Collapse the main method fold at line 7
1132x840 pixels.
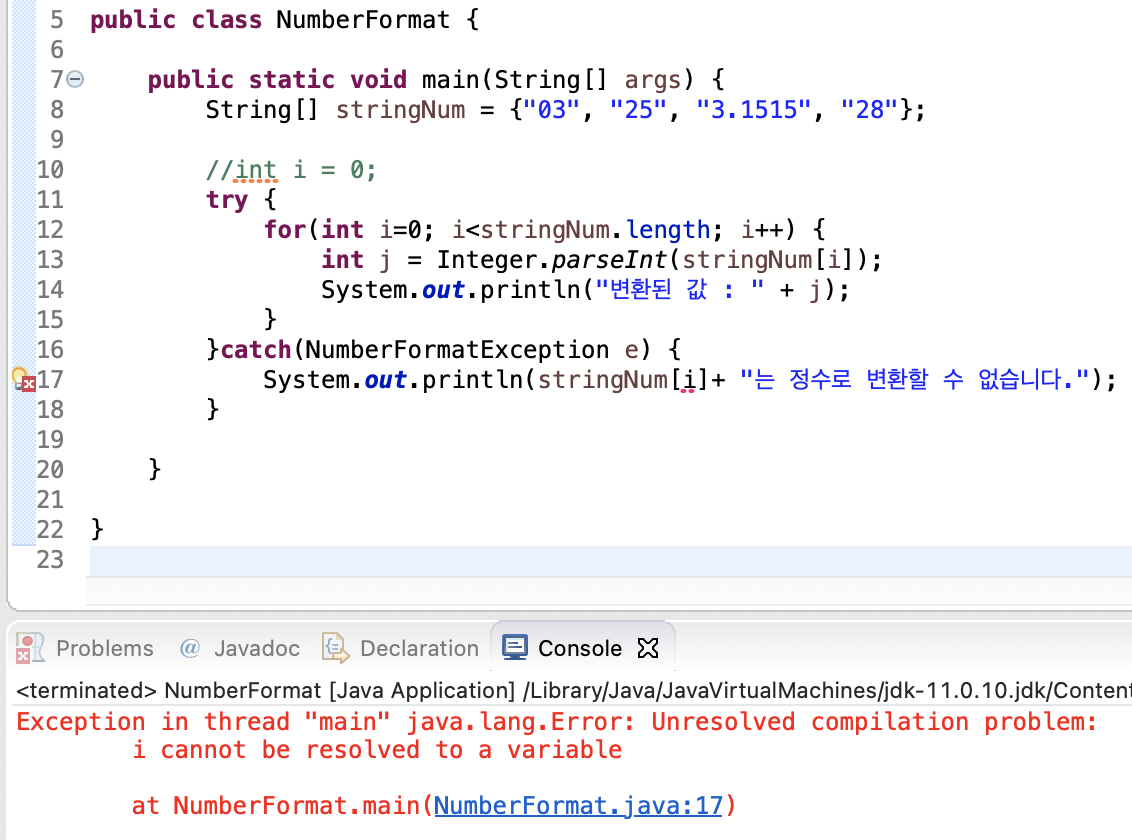click(75, 79)
